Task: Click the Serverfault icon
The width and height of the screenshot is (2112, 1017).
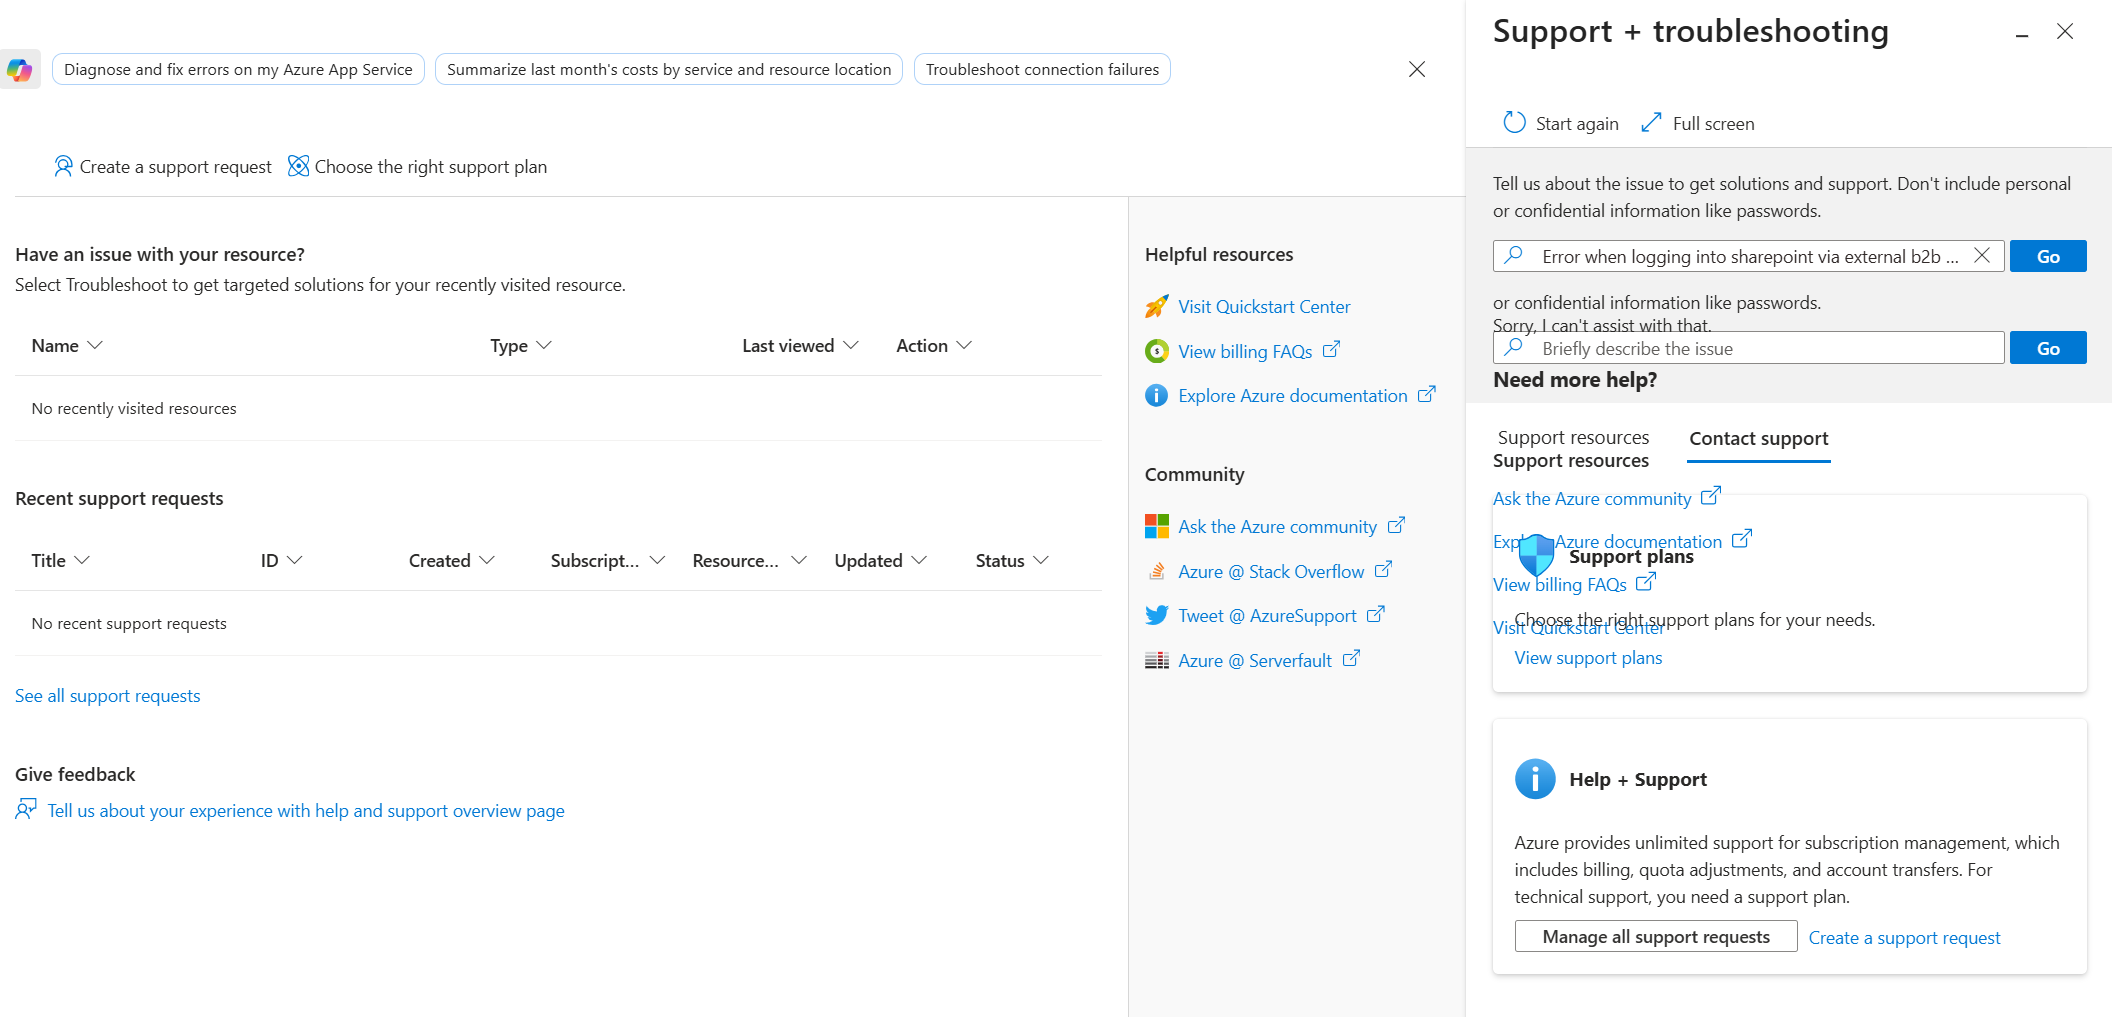Action: pyautogui.click(x=1157, y=660)
